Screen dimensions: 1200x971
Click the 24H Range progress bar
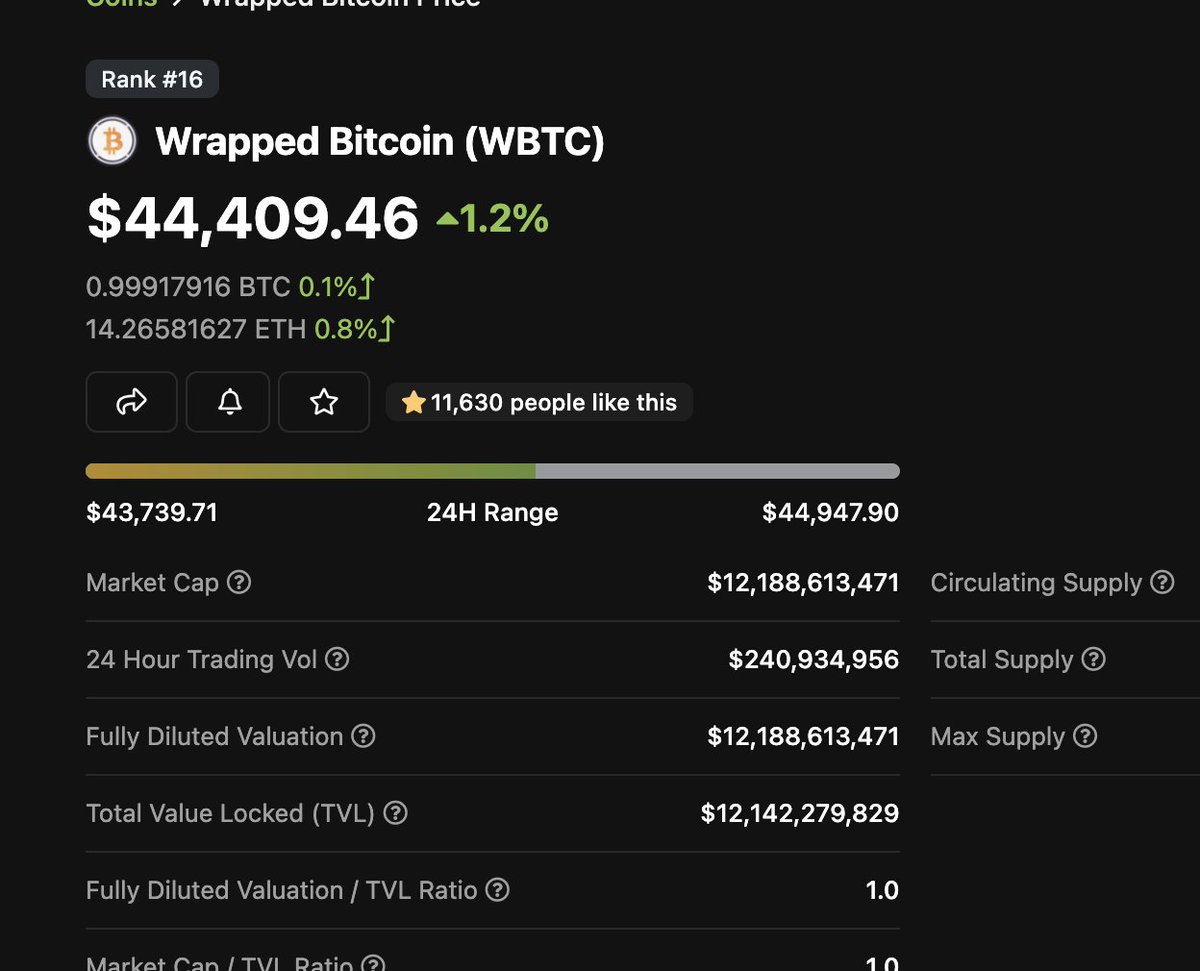(x=493, y=471)
